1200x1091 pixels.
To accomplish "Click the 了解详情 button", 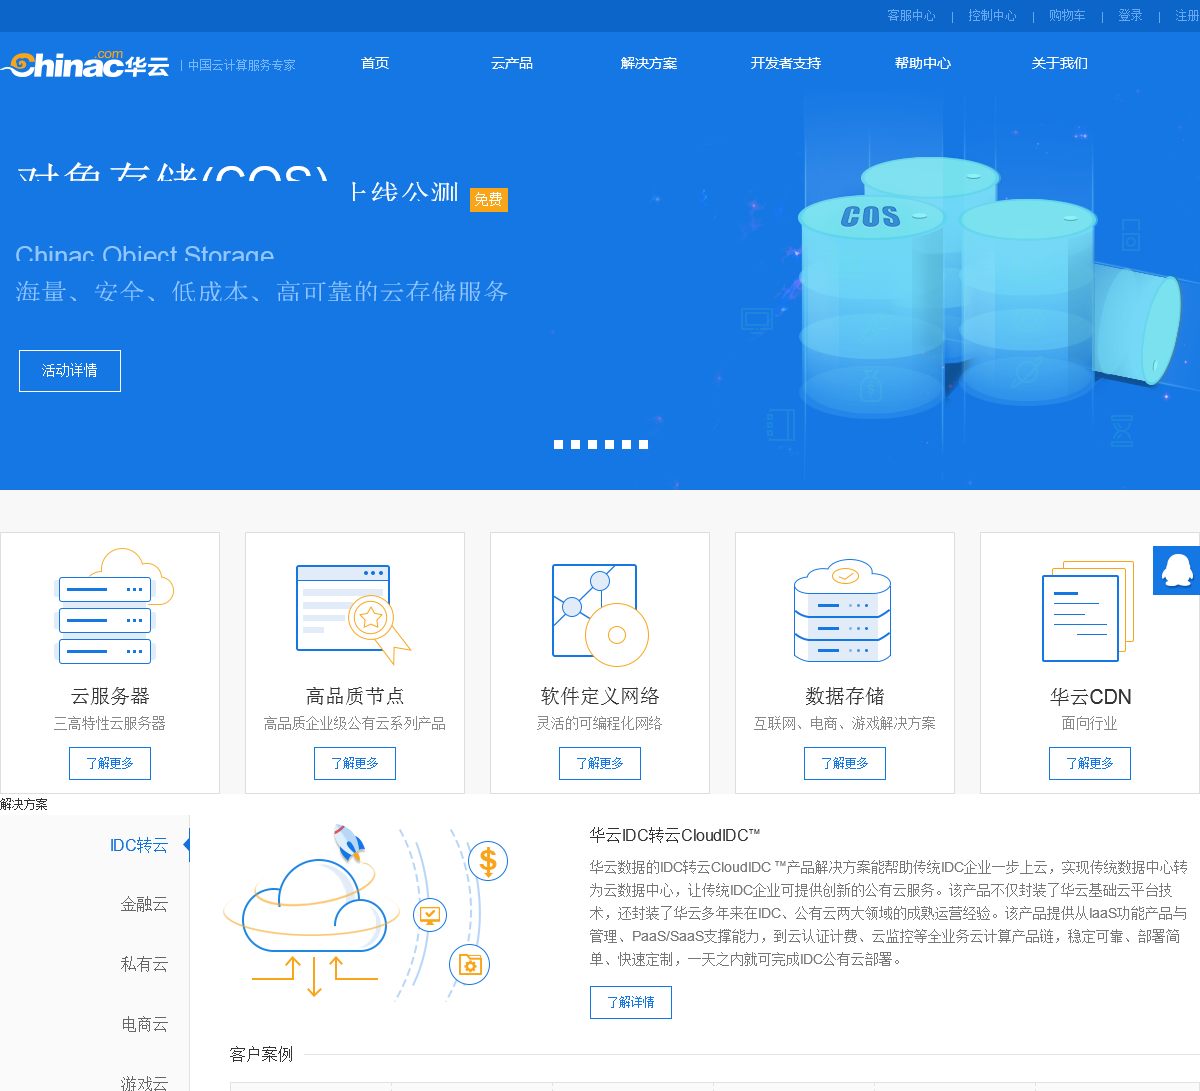I will pyautogui.click(x=631, y=1002).
